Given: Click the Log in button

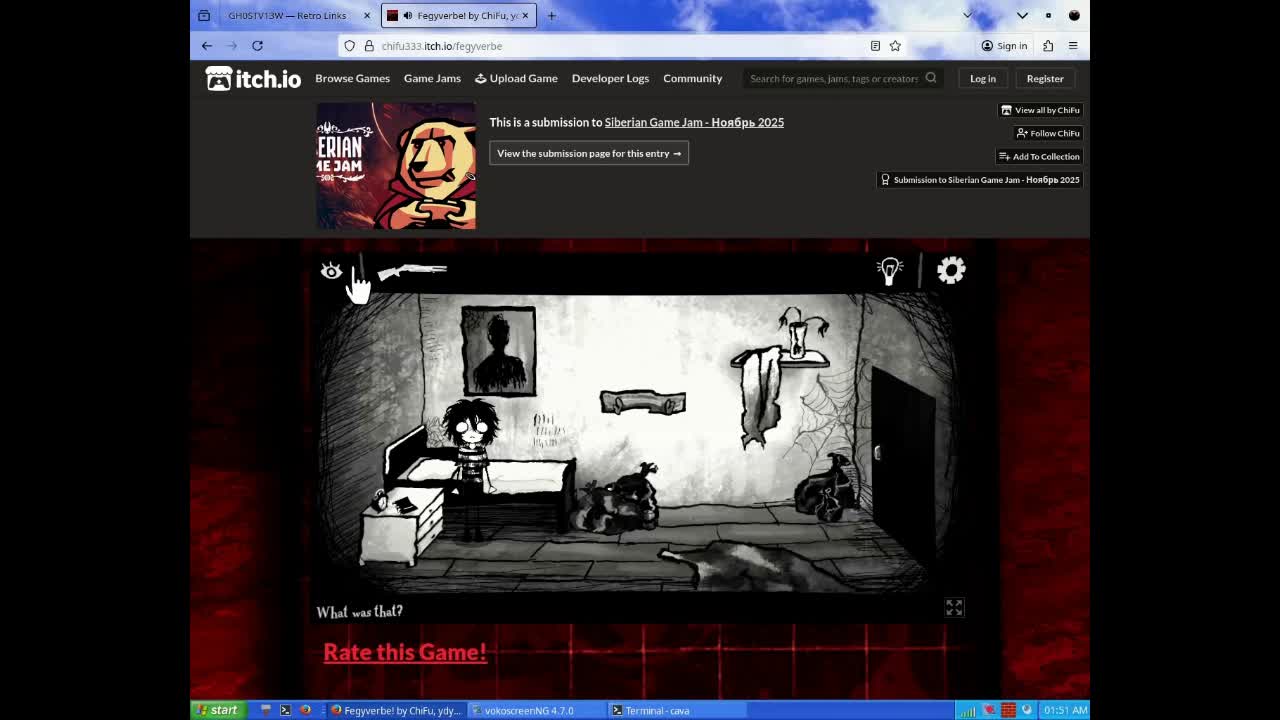Looking at the screenshot, I should tap(983, 78).
